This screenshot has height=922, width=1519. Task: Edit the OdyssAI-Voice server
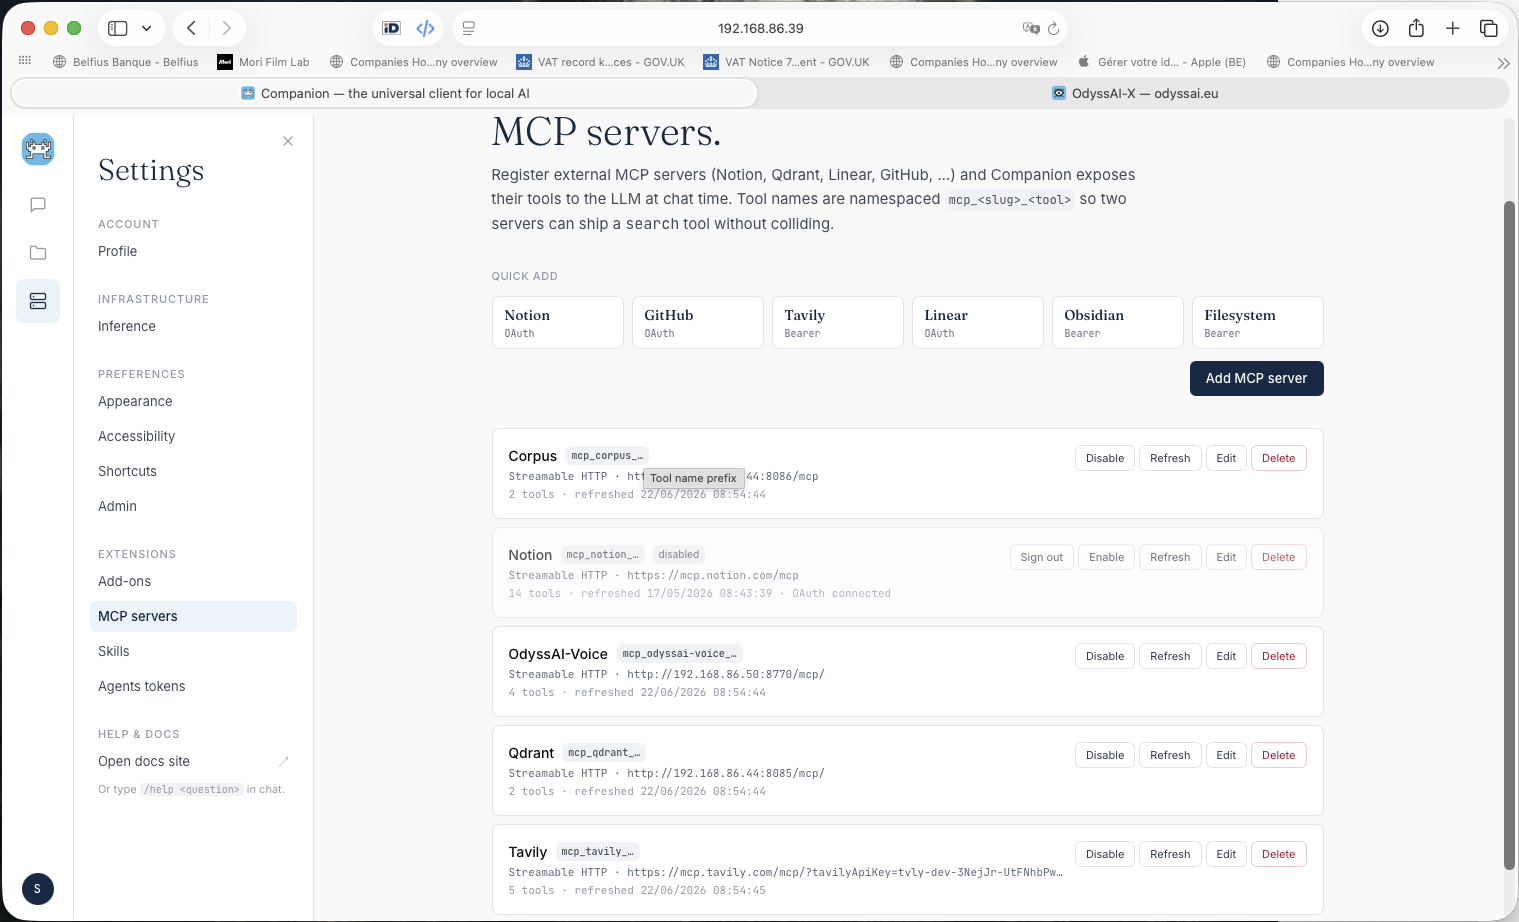[1226, 656]
